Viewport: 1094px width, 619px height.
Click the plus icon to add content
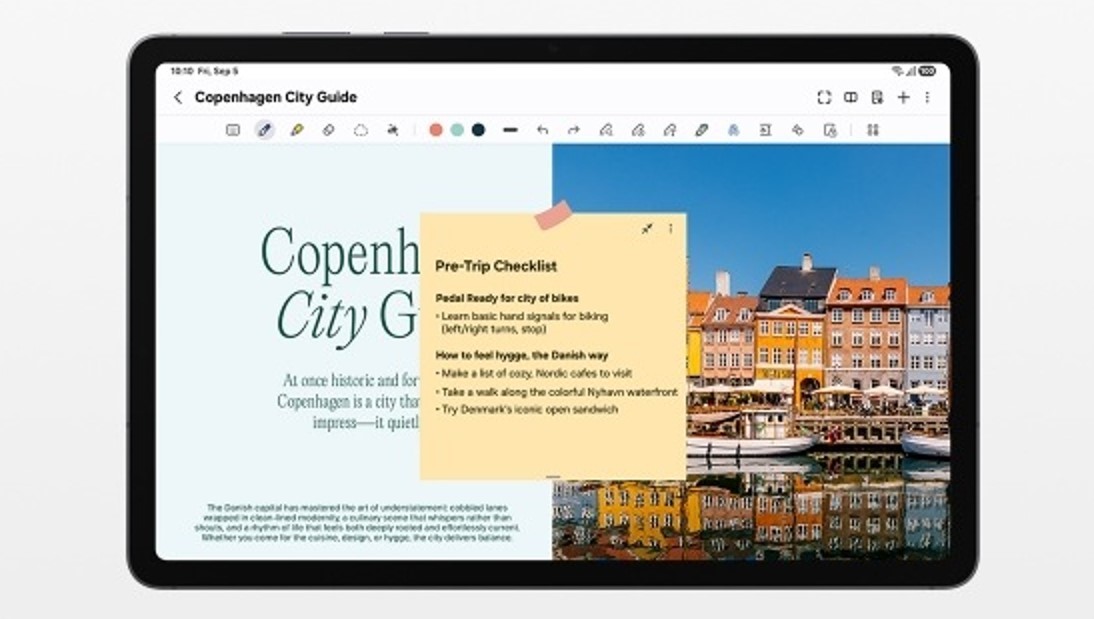point(903,97)
